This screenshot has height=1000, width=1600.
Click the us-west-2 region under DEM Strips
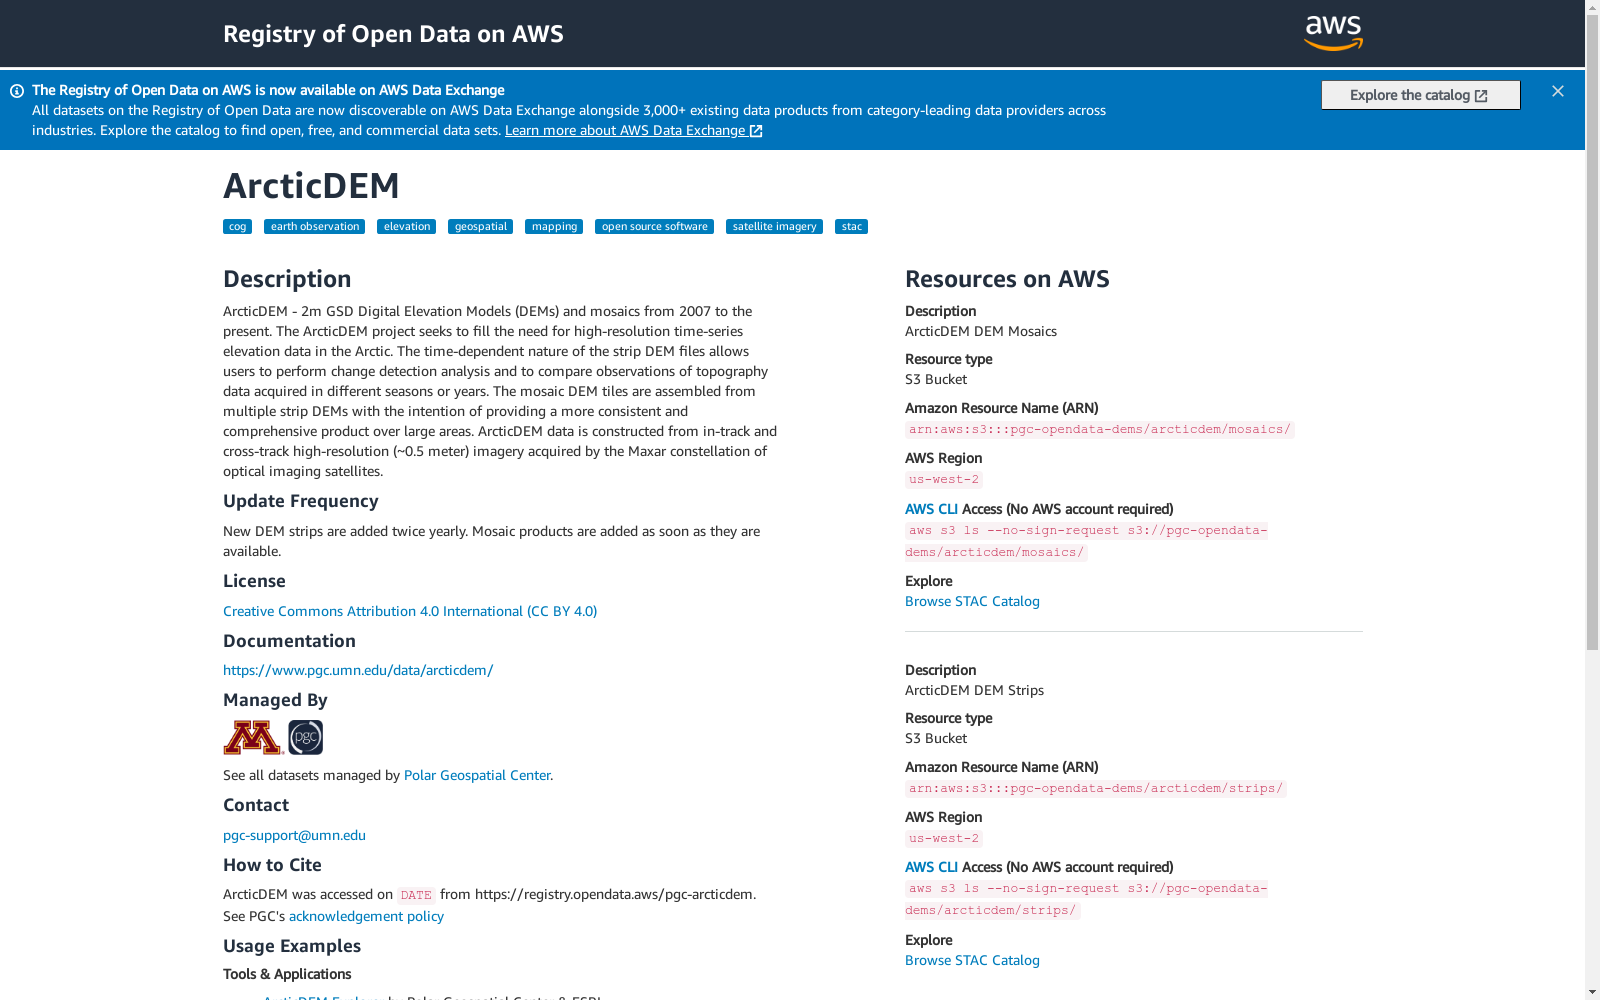[x=944, y=839]
